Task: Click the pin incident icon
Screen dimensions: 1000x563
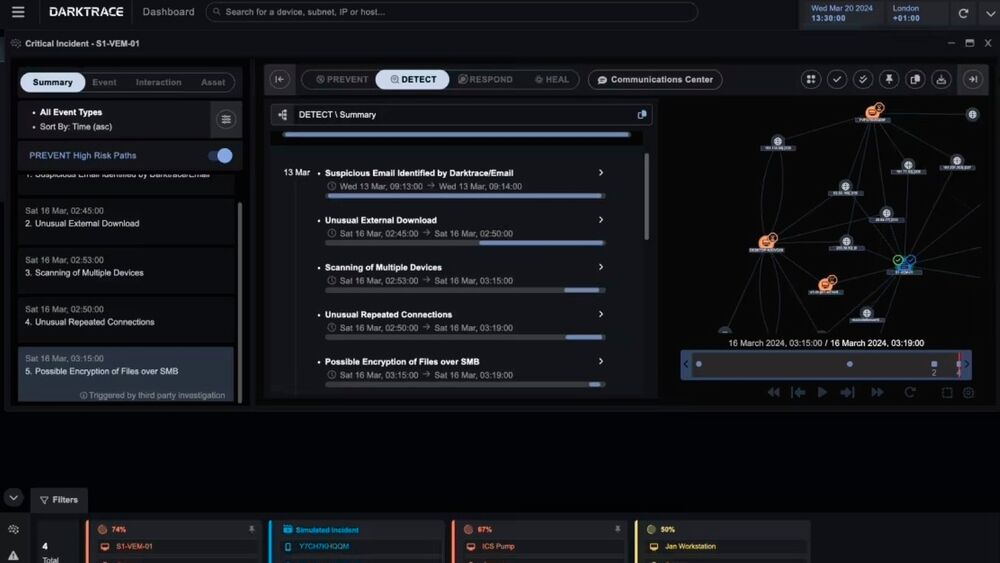Action: 889,80
